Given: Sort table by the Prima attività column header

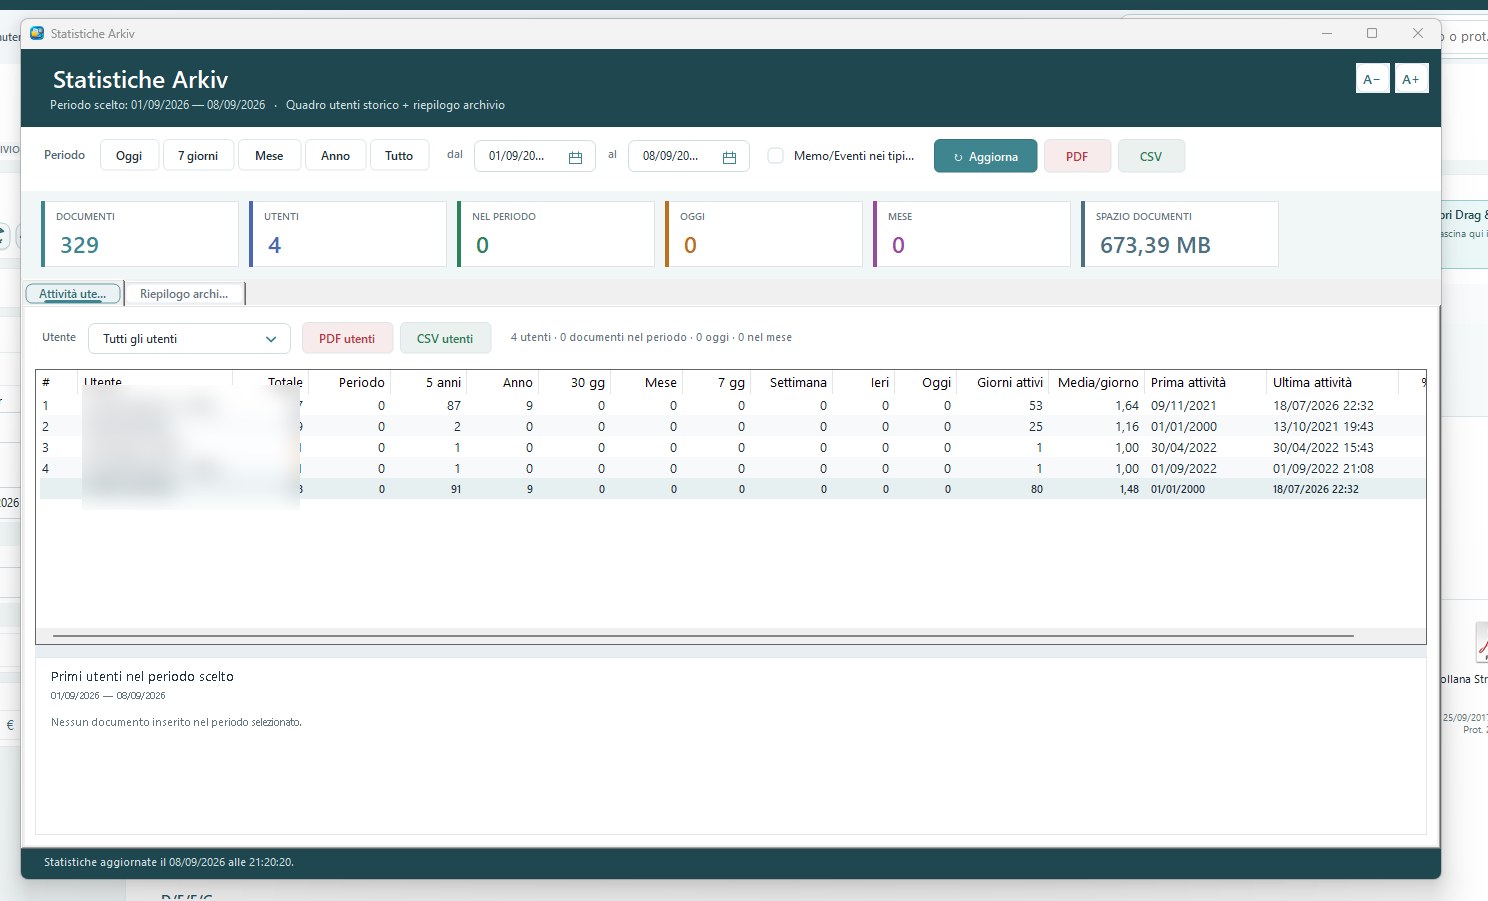Looking at the screenshot, I should (1205, 383).
